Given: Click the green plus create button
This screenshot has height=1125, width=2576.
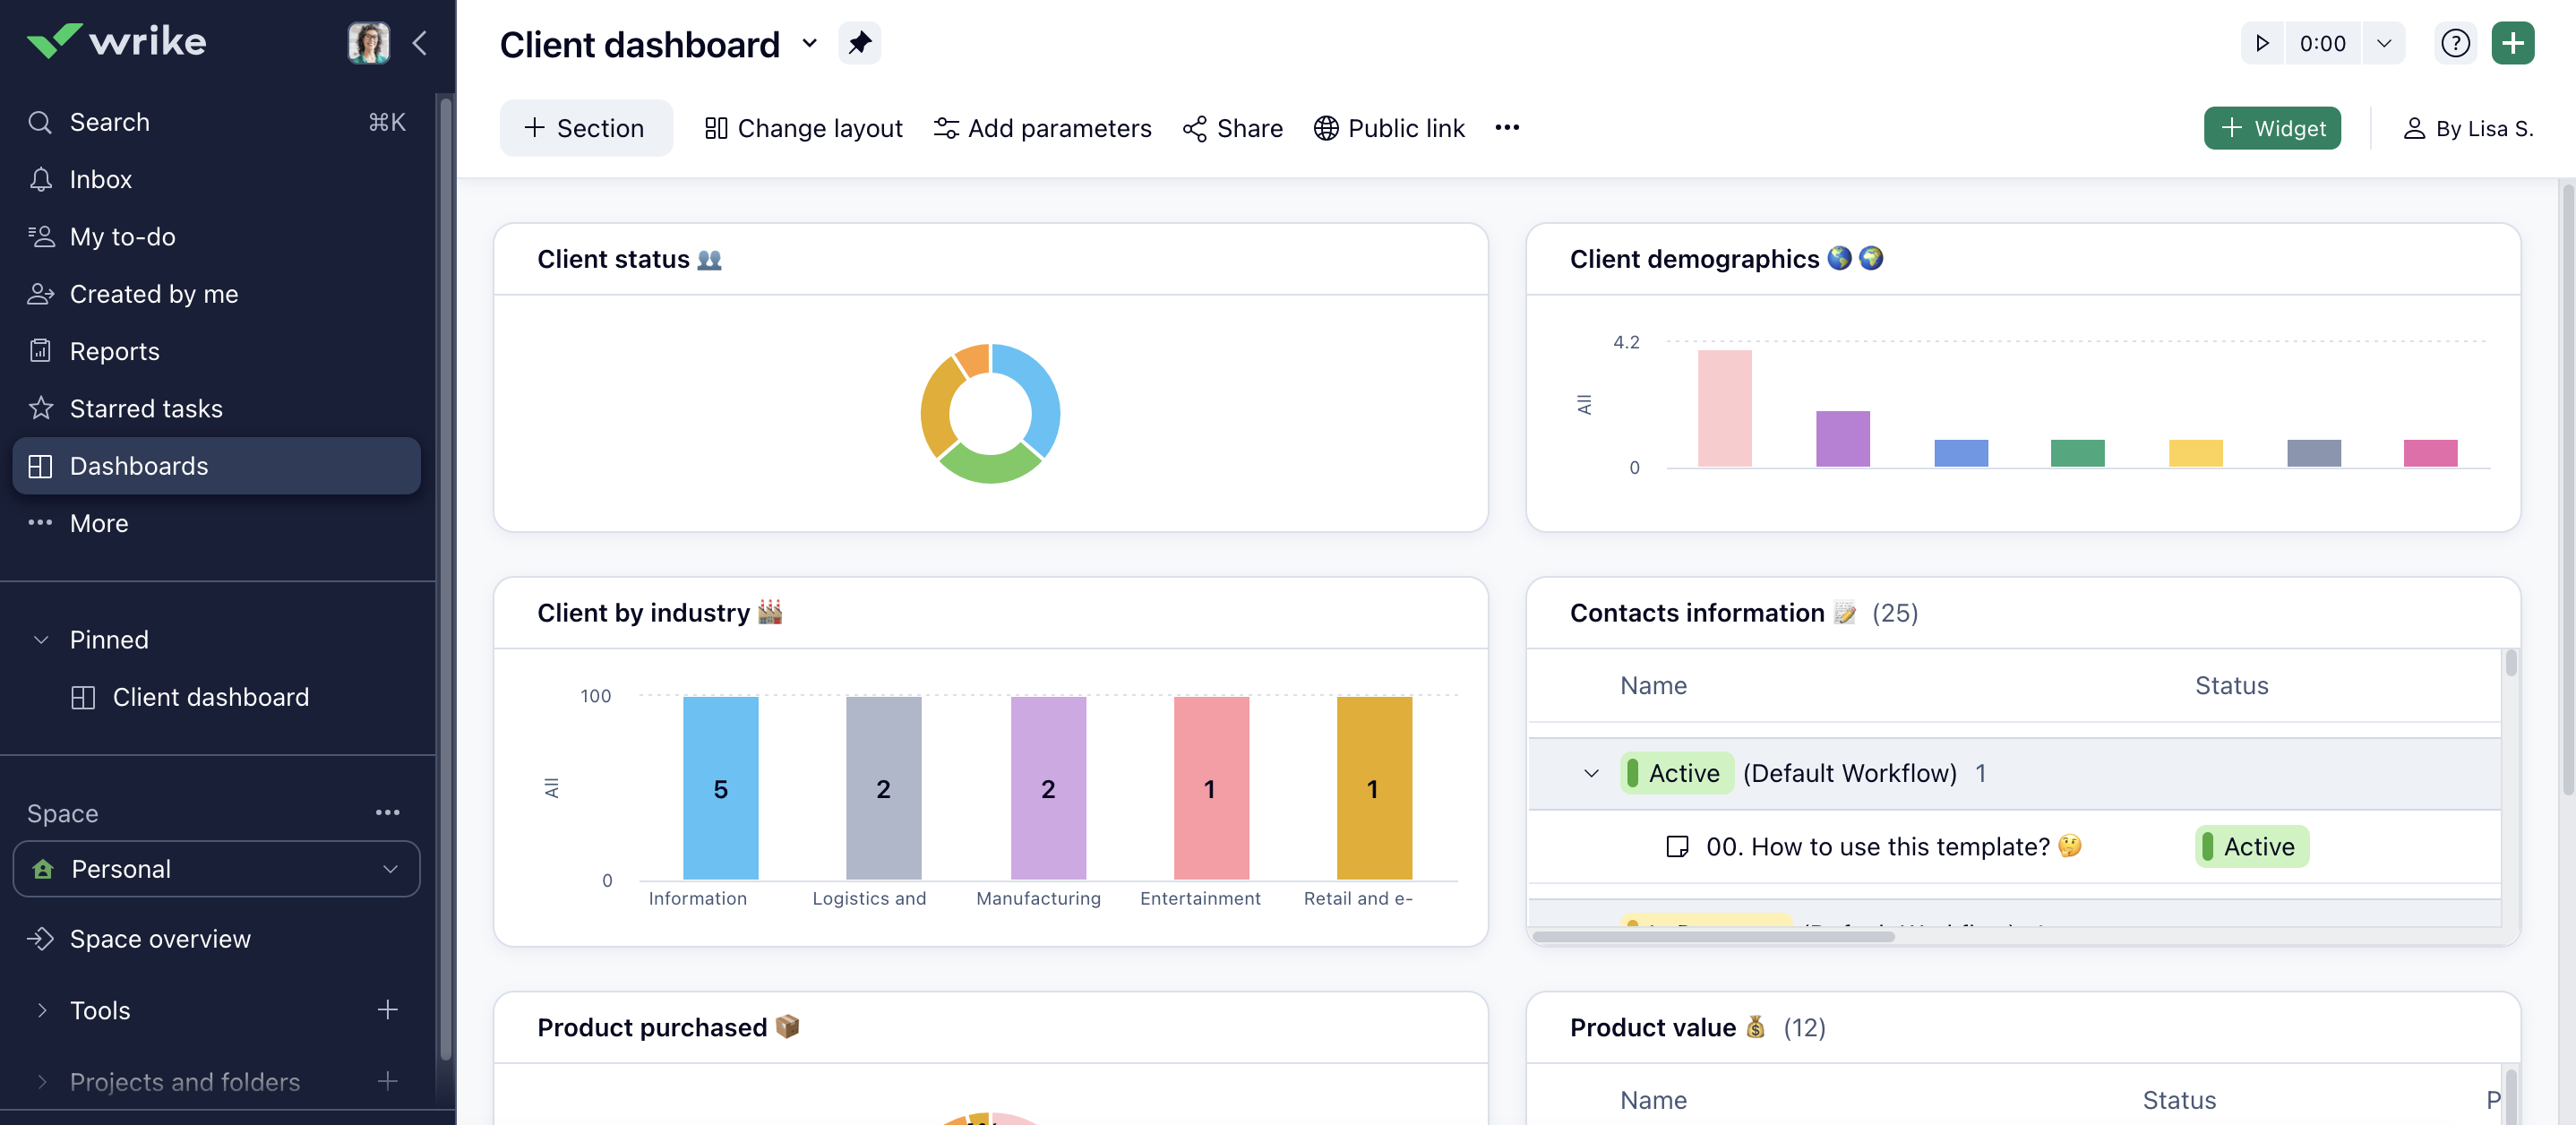Looking at the screenshot, I should pyautogui.click(x=2512, y=43).
